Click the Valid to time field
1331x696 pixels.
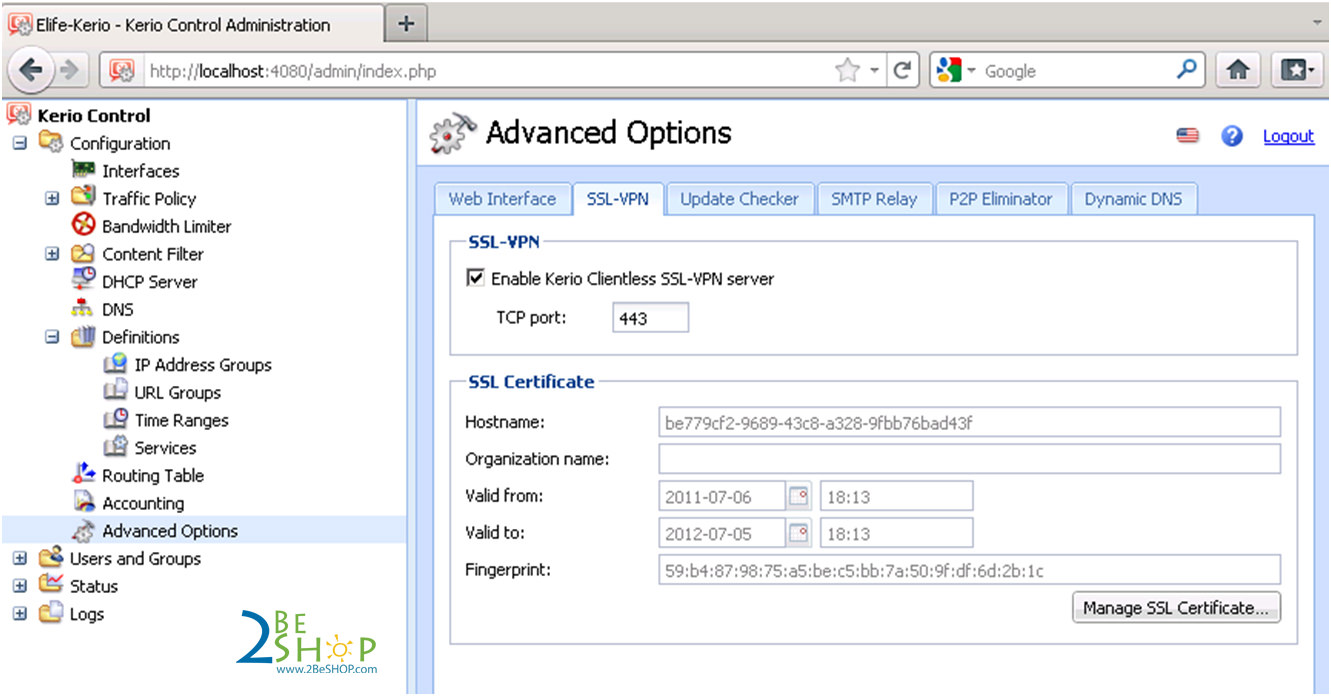click(x=896, y=533)
